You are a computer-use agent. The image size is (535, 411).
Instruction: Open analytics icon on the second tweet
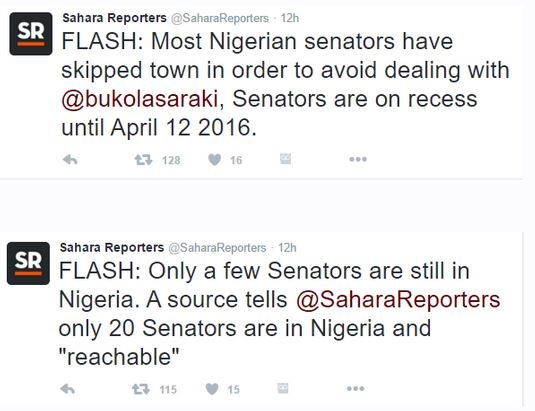283,388
